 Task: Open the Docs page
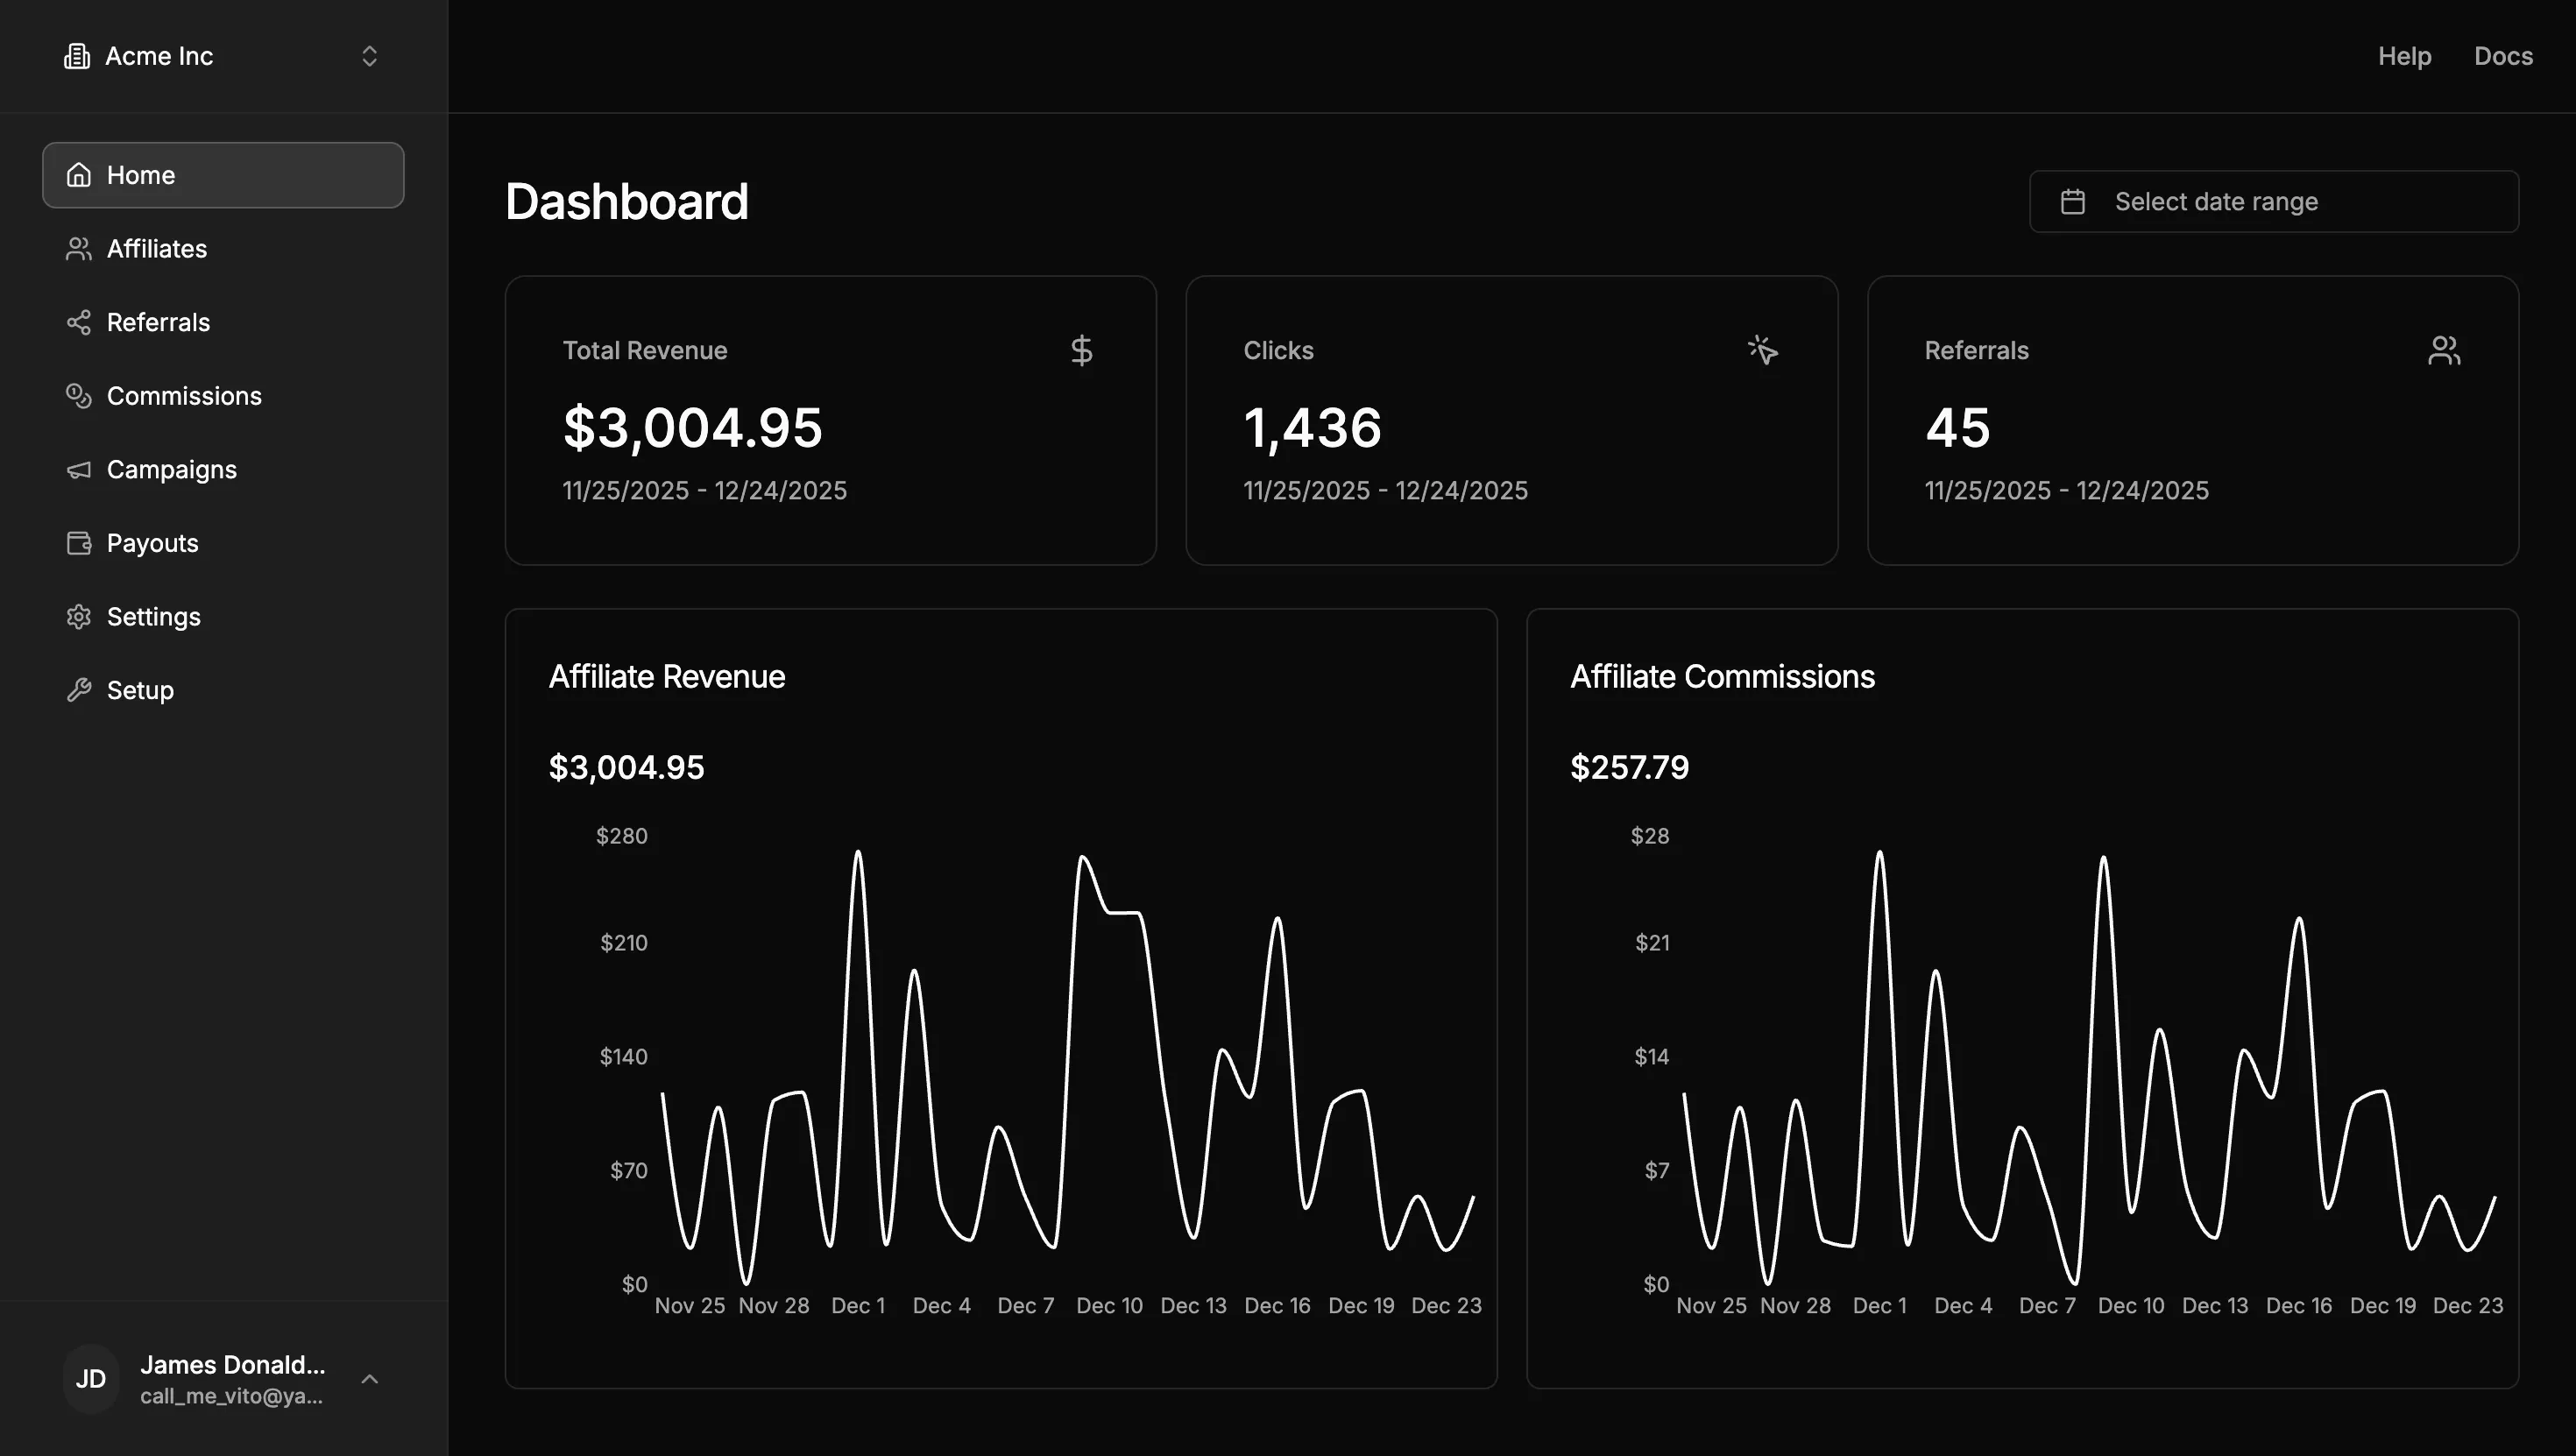click(x=2503, y=56)
